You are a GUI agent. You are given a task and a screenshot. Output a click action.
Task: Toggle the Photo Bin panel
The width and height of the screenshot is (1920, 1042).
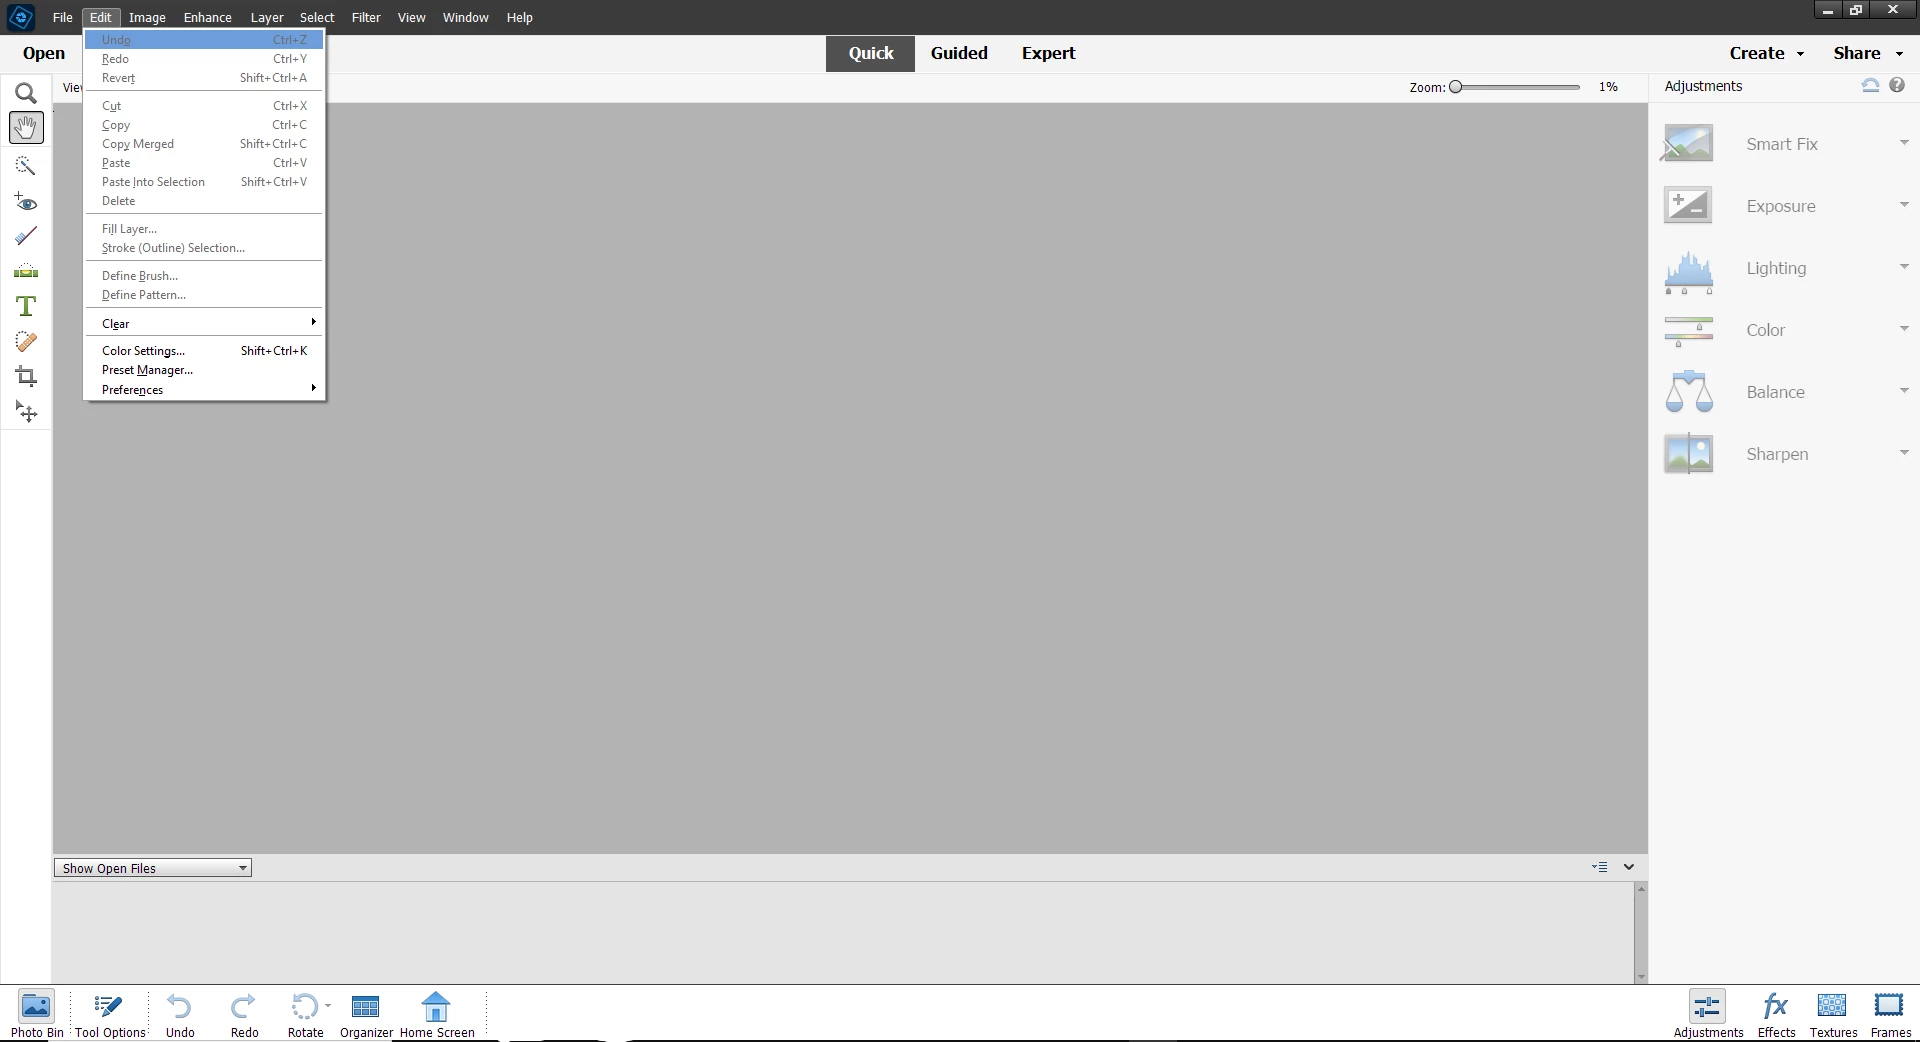point(37,1015)
